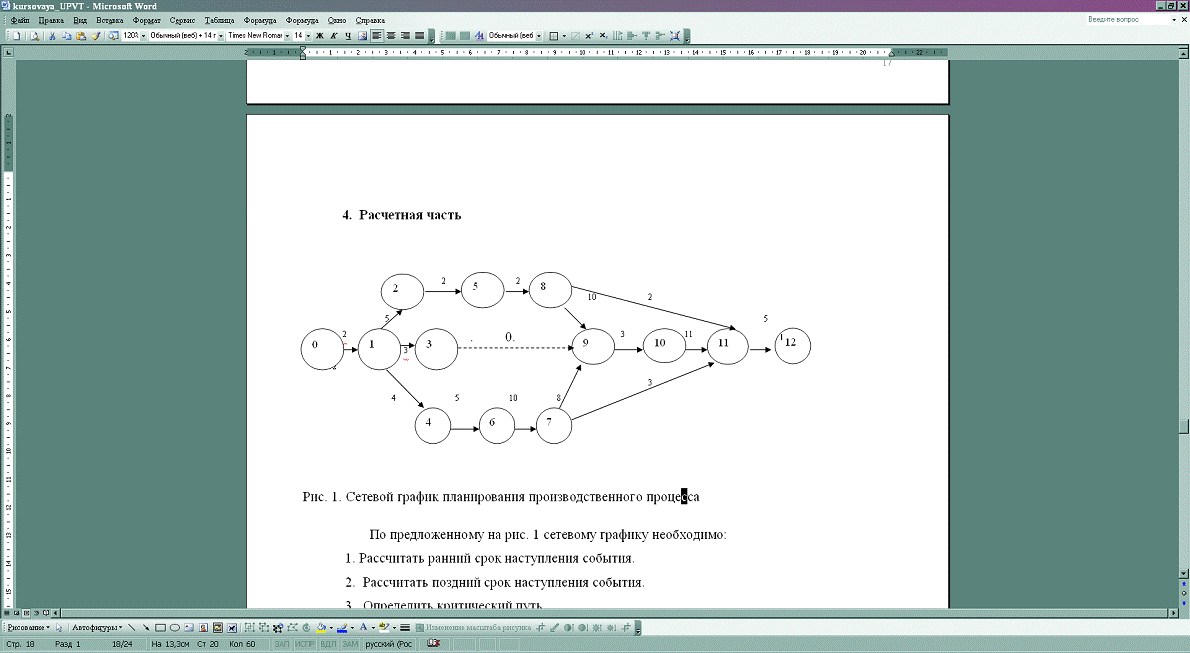
Task: Open the Файл menu
Action: coord(20,21)
